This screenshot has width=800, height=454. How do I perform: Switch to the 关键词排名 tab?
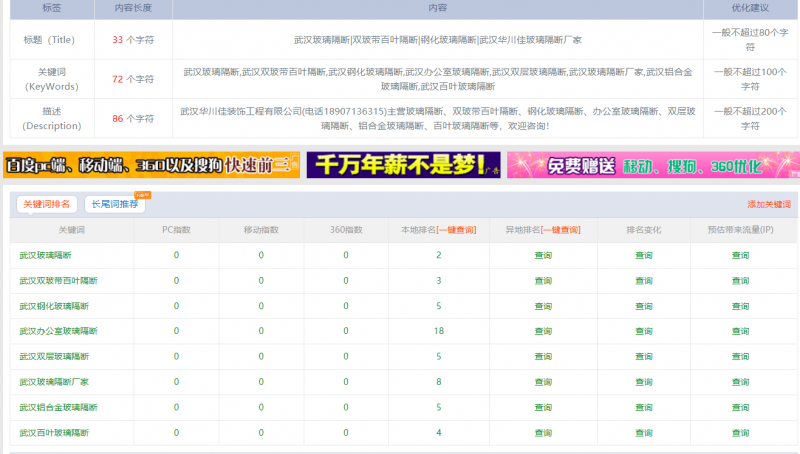coord(46,204)
